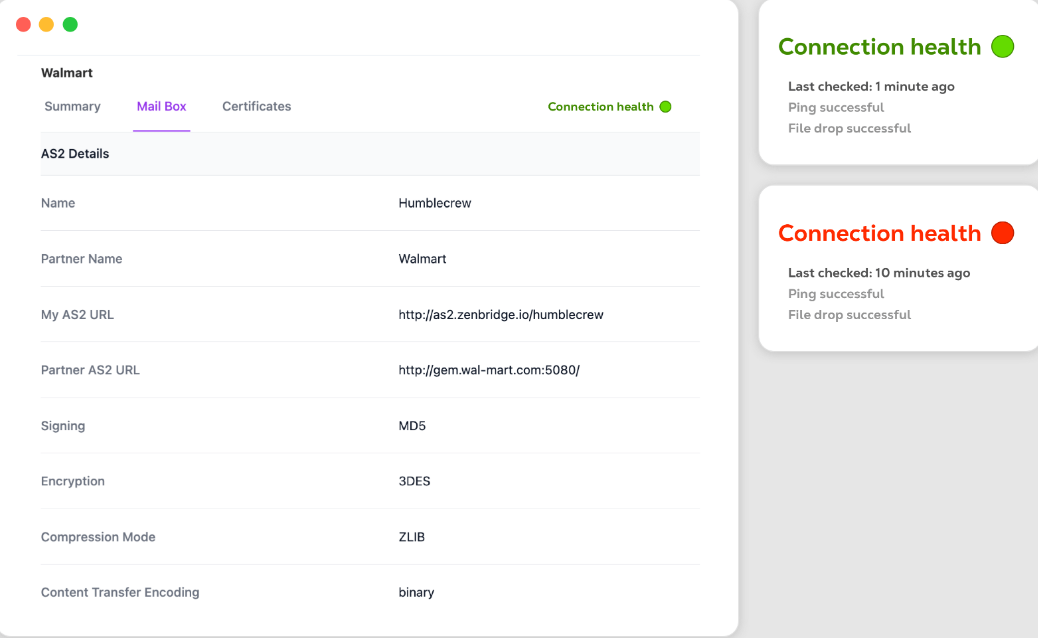The image size is (1038, 638).
Task: Select the Humblecrew name value
Action: point(434,203)
